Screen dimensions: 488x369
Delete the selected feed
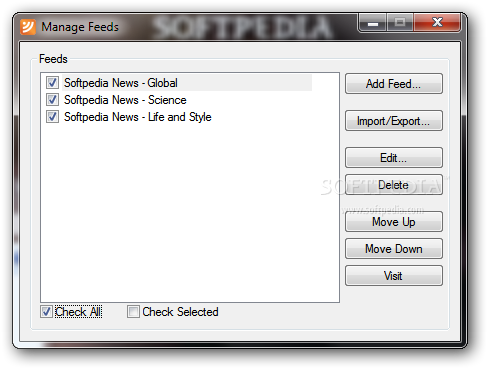[x=394, y=185]
